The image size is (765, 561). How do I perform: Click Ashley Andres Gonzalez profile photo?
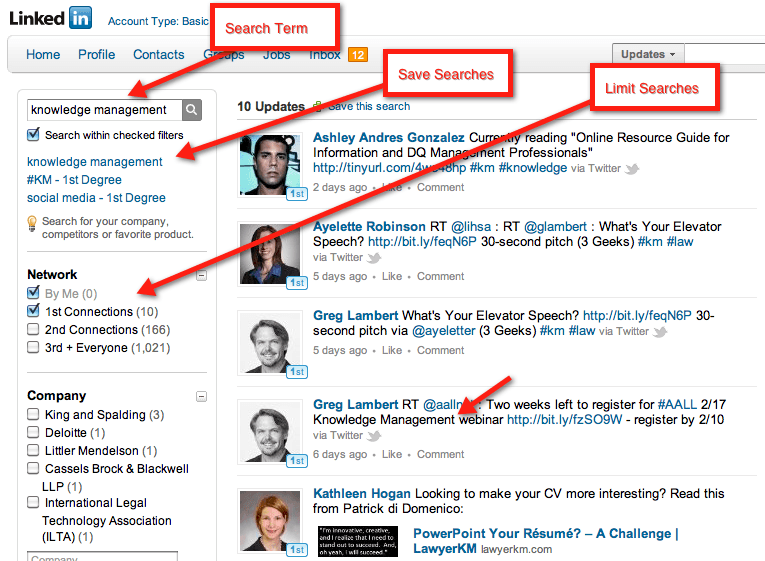click(x=270, y=165)
